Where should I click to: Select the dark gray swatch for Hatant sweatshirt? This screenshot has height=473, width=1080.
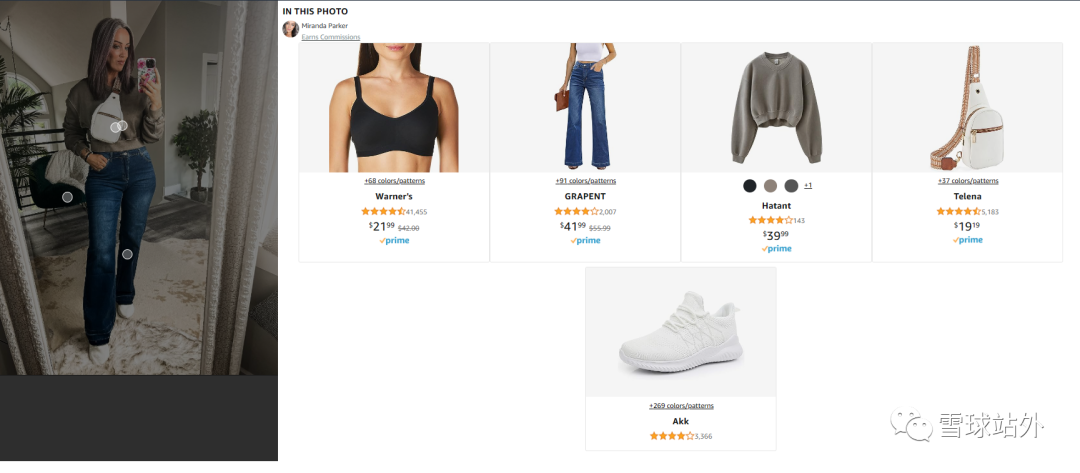click(x=791, y=186)
